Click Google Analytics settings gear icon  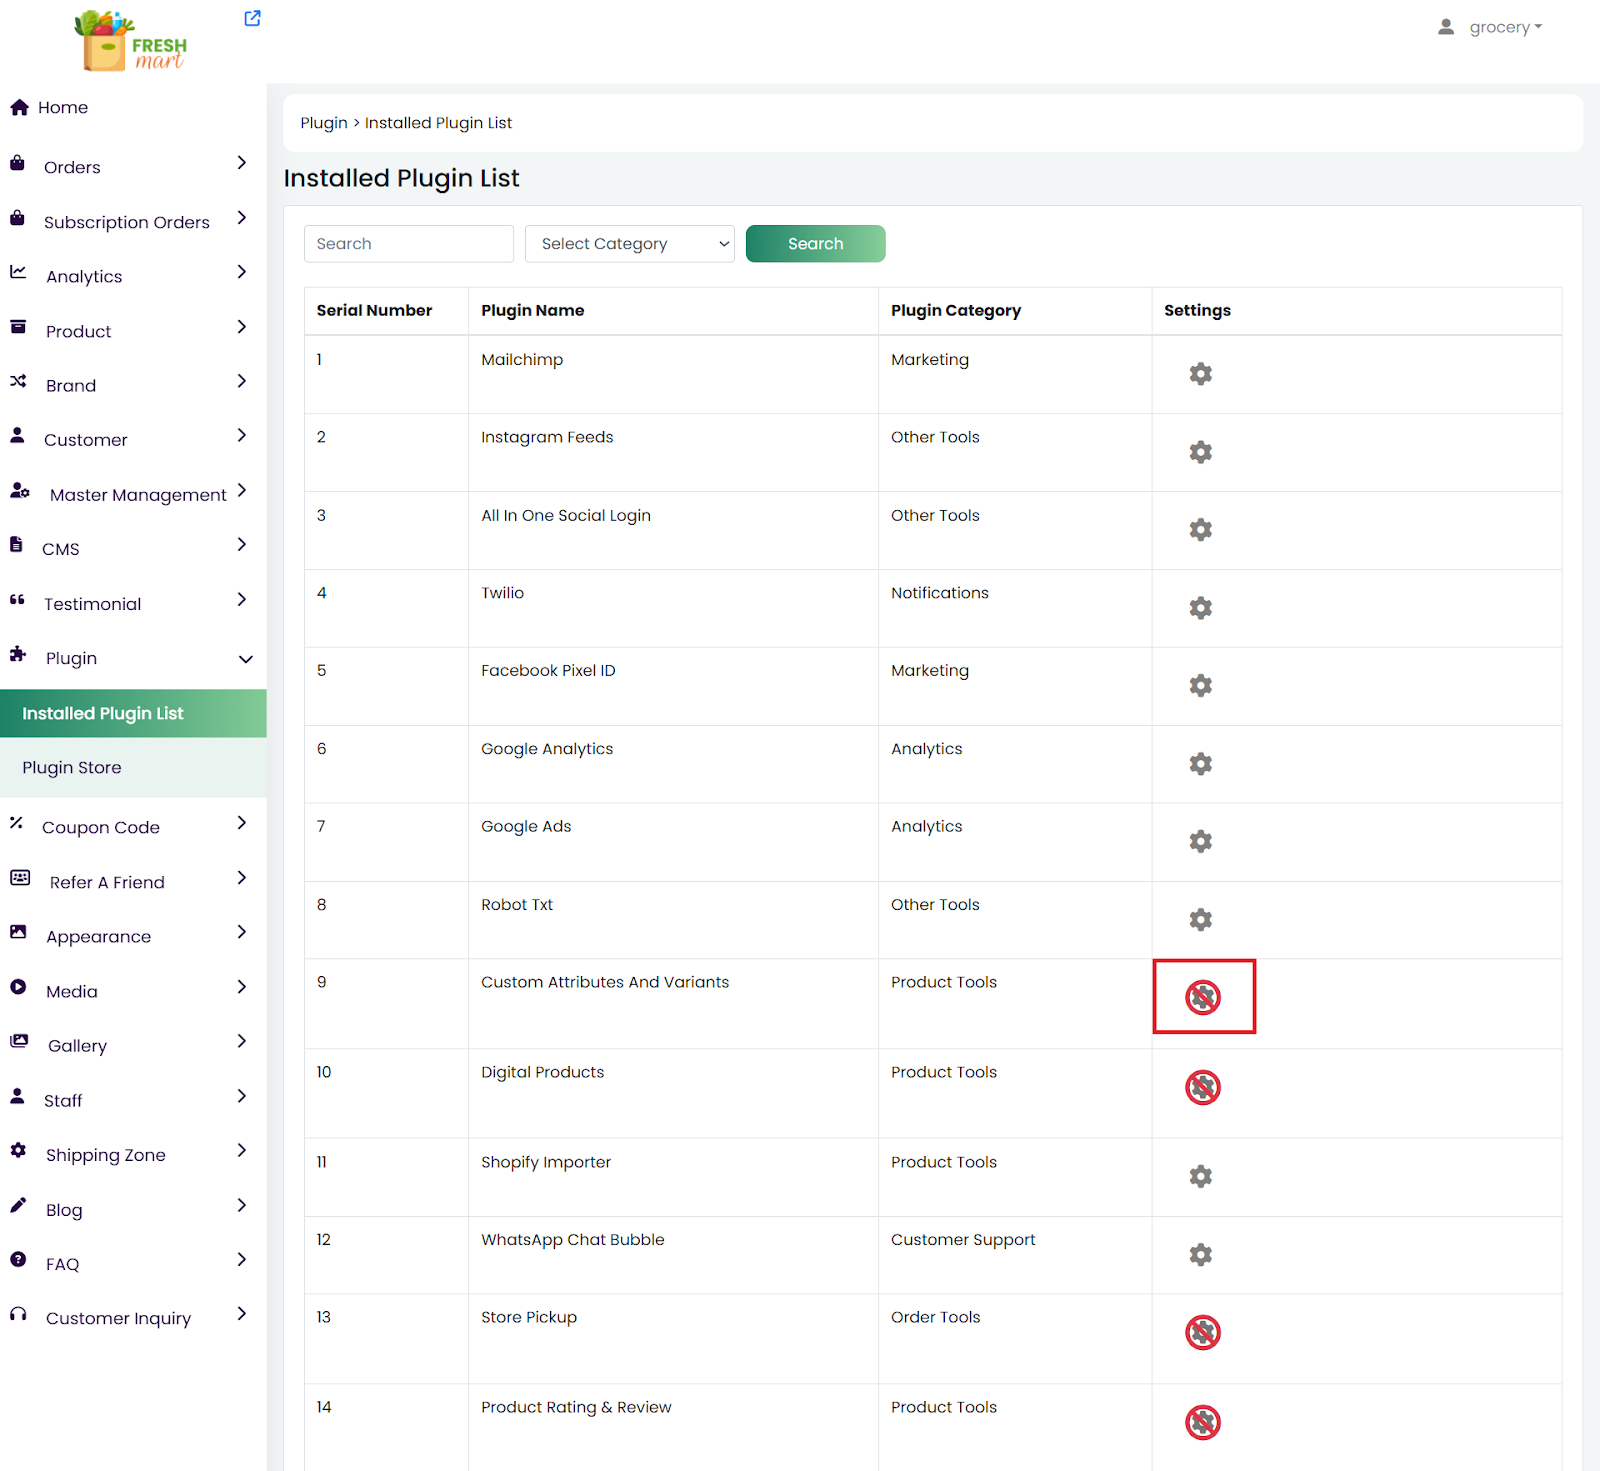click(x=1200, y=764)
